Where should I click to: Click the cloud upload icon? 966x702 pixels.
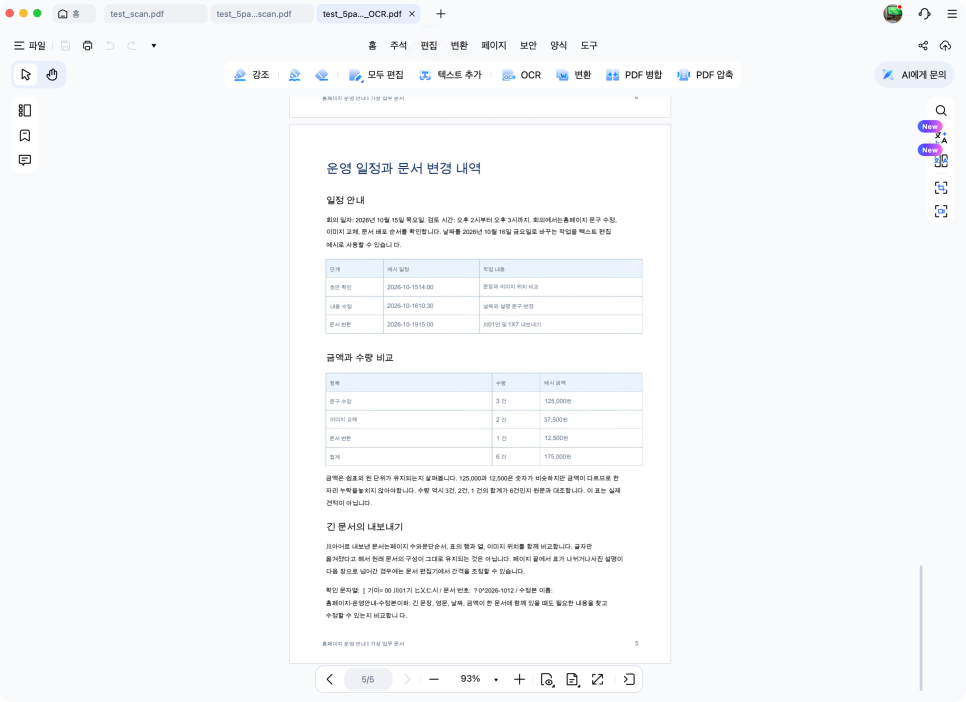coord(945,46)
